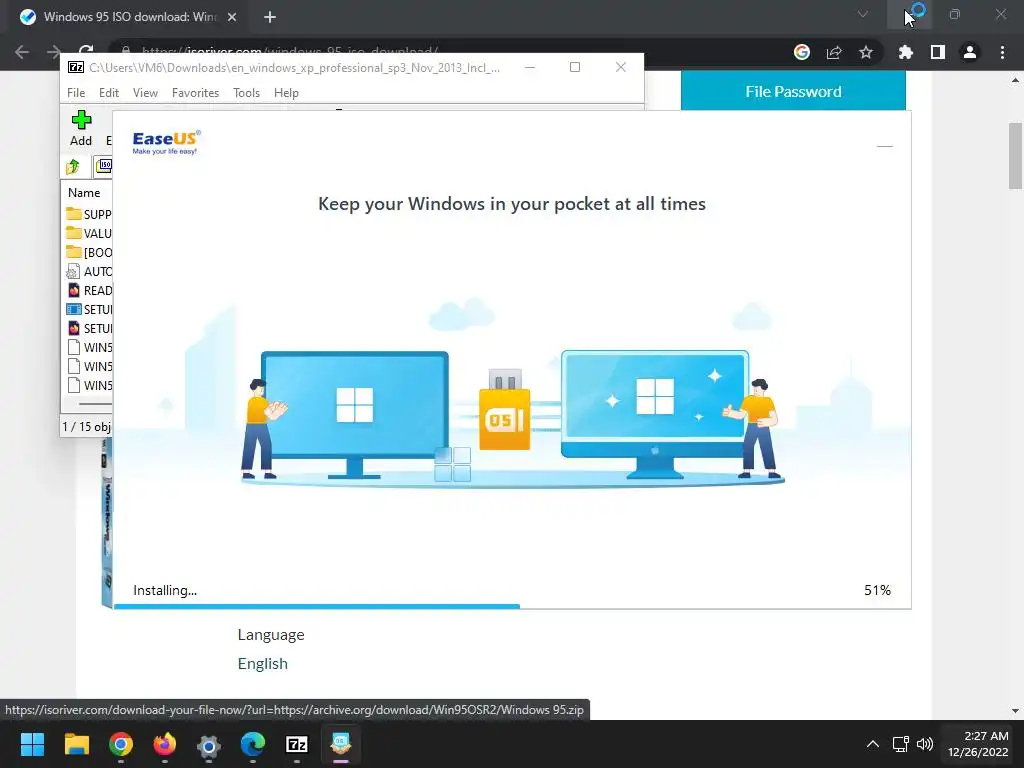Click the Google icon in address bar

coord(801,52)
